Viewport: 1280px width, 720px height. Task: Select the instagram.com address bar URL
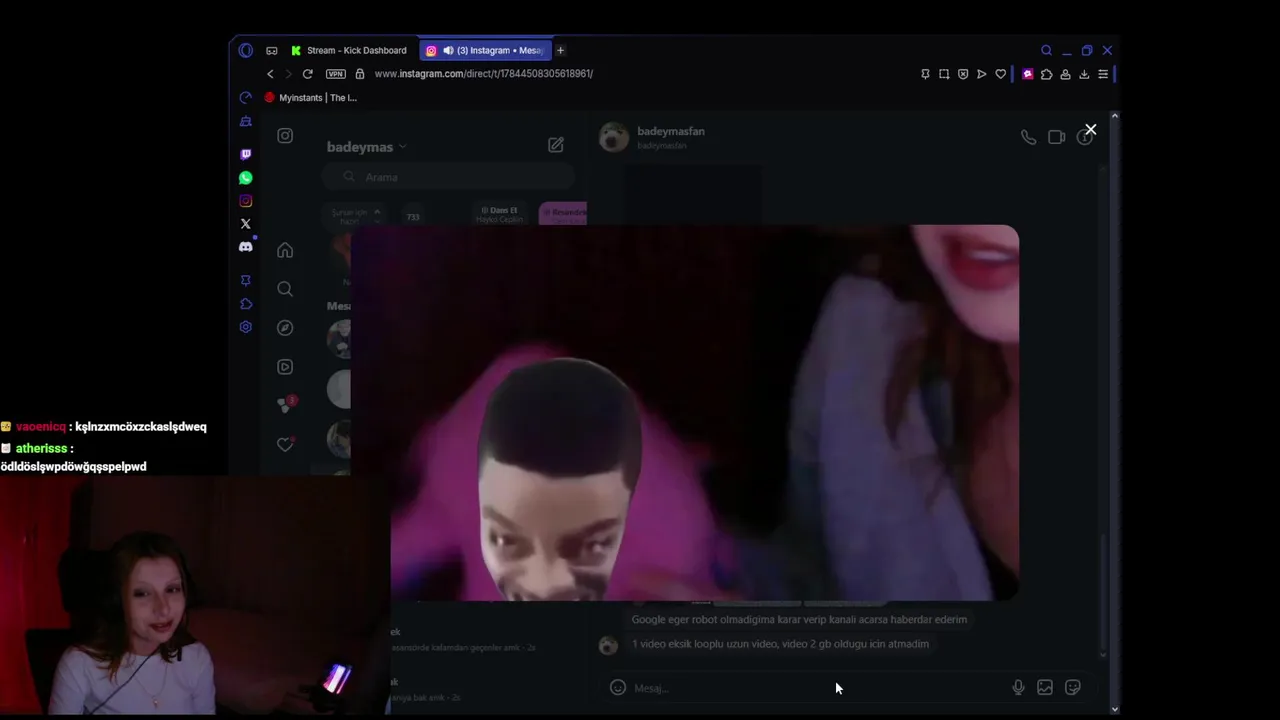(484, 74)
